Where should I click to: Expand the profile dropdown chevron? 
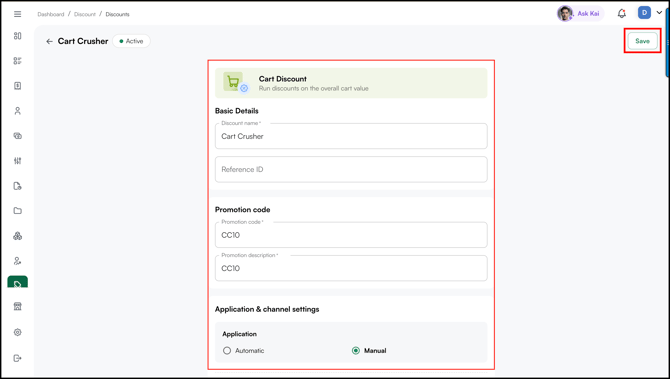click(x=659, y=13)
